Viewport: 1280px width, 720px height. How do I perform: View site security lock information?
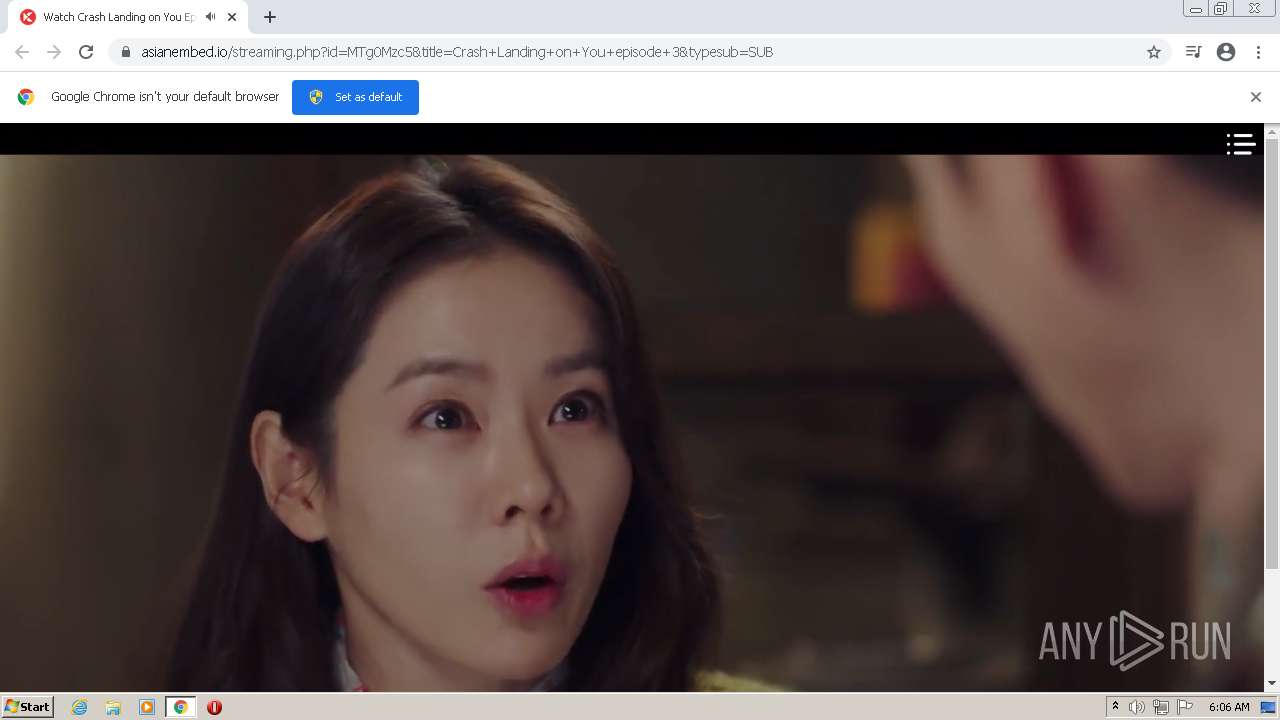click(x=126, y=52)
